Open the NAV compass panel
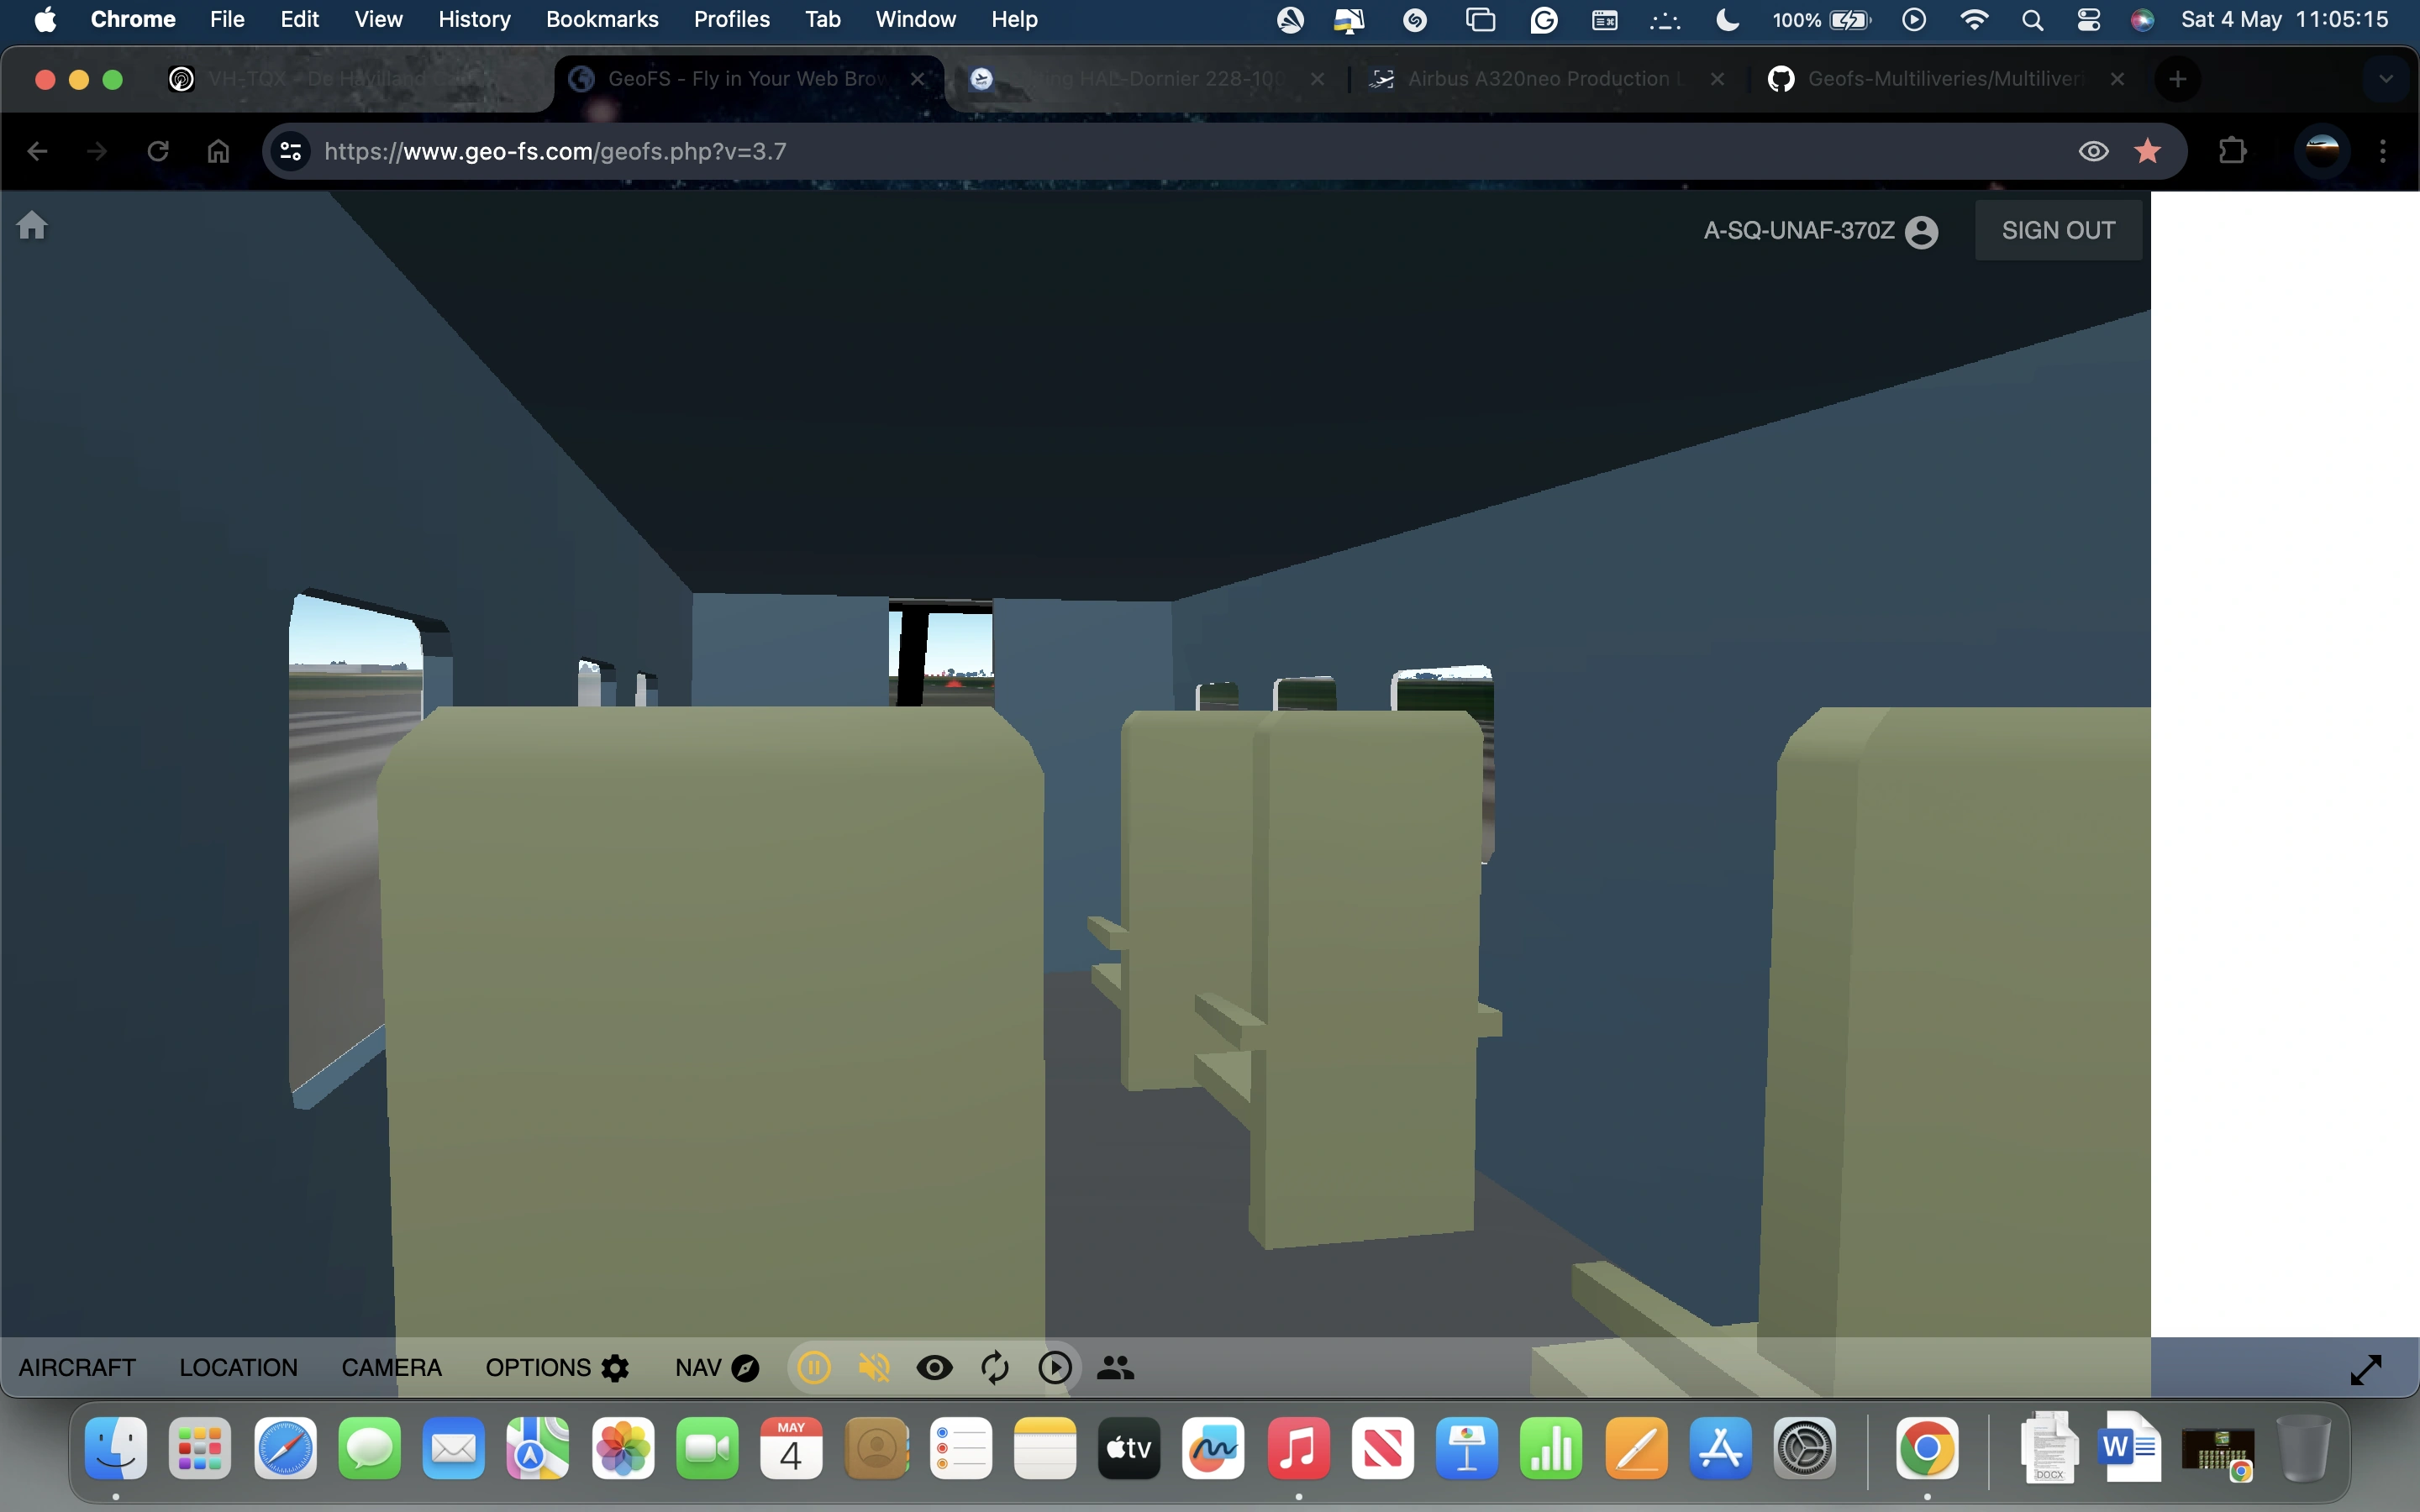 (717, 1367)
